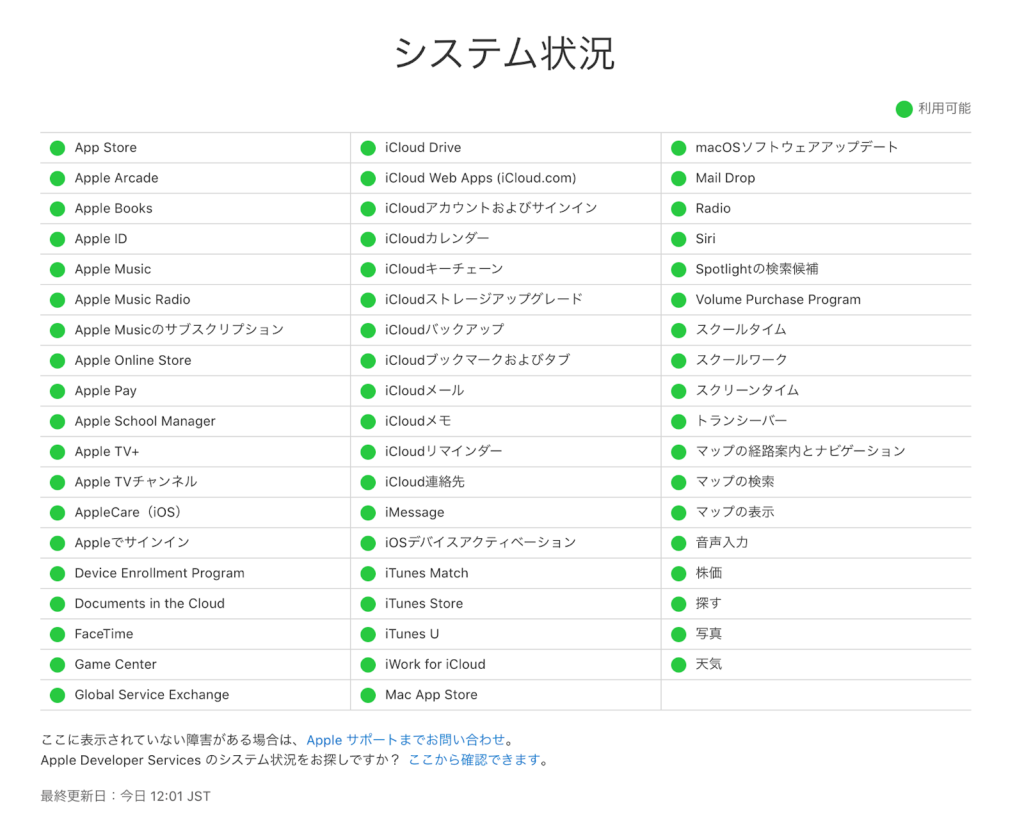Select the マップの検索 service row
This screenshot has width=1024, height=816.
pyautogui.click(x=734, y=482)
